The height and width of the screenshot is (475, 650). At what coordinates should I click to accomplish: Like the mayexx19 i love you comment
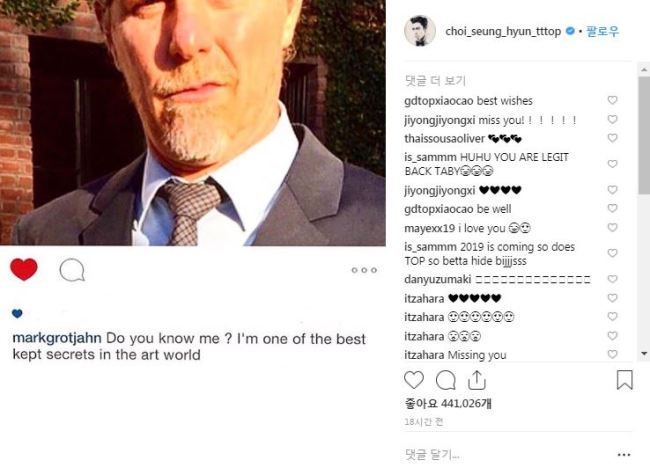[612, 227]
